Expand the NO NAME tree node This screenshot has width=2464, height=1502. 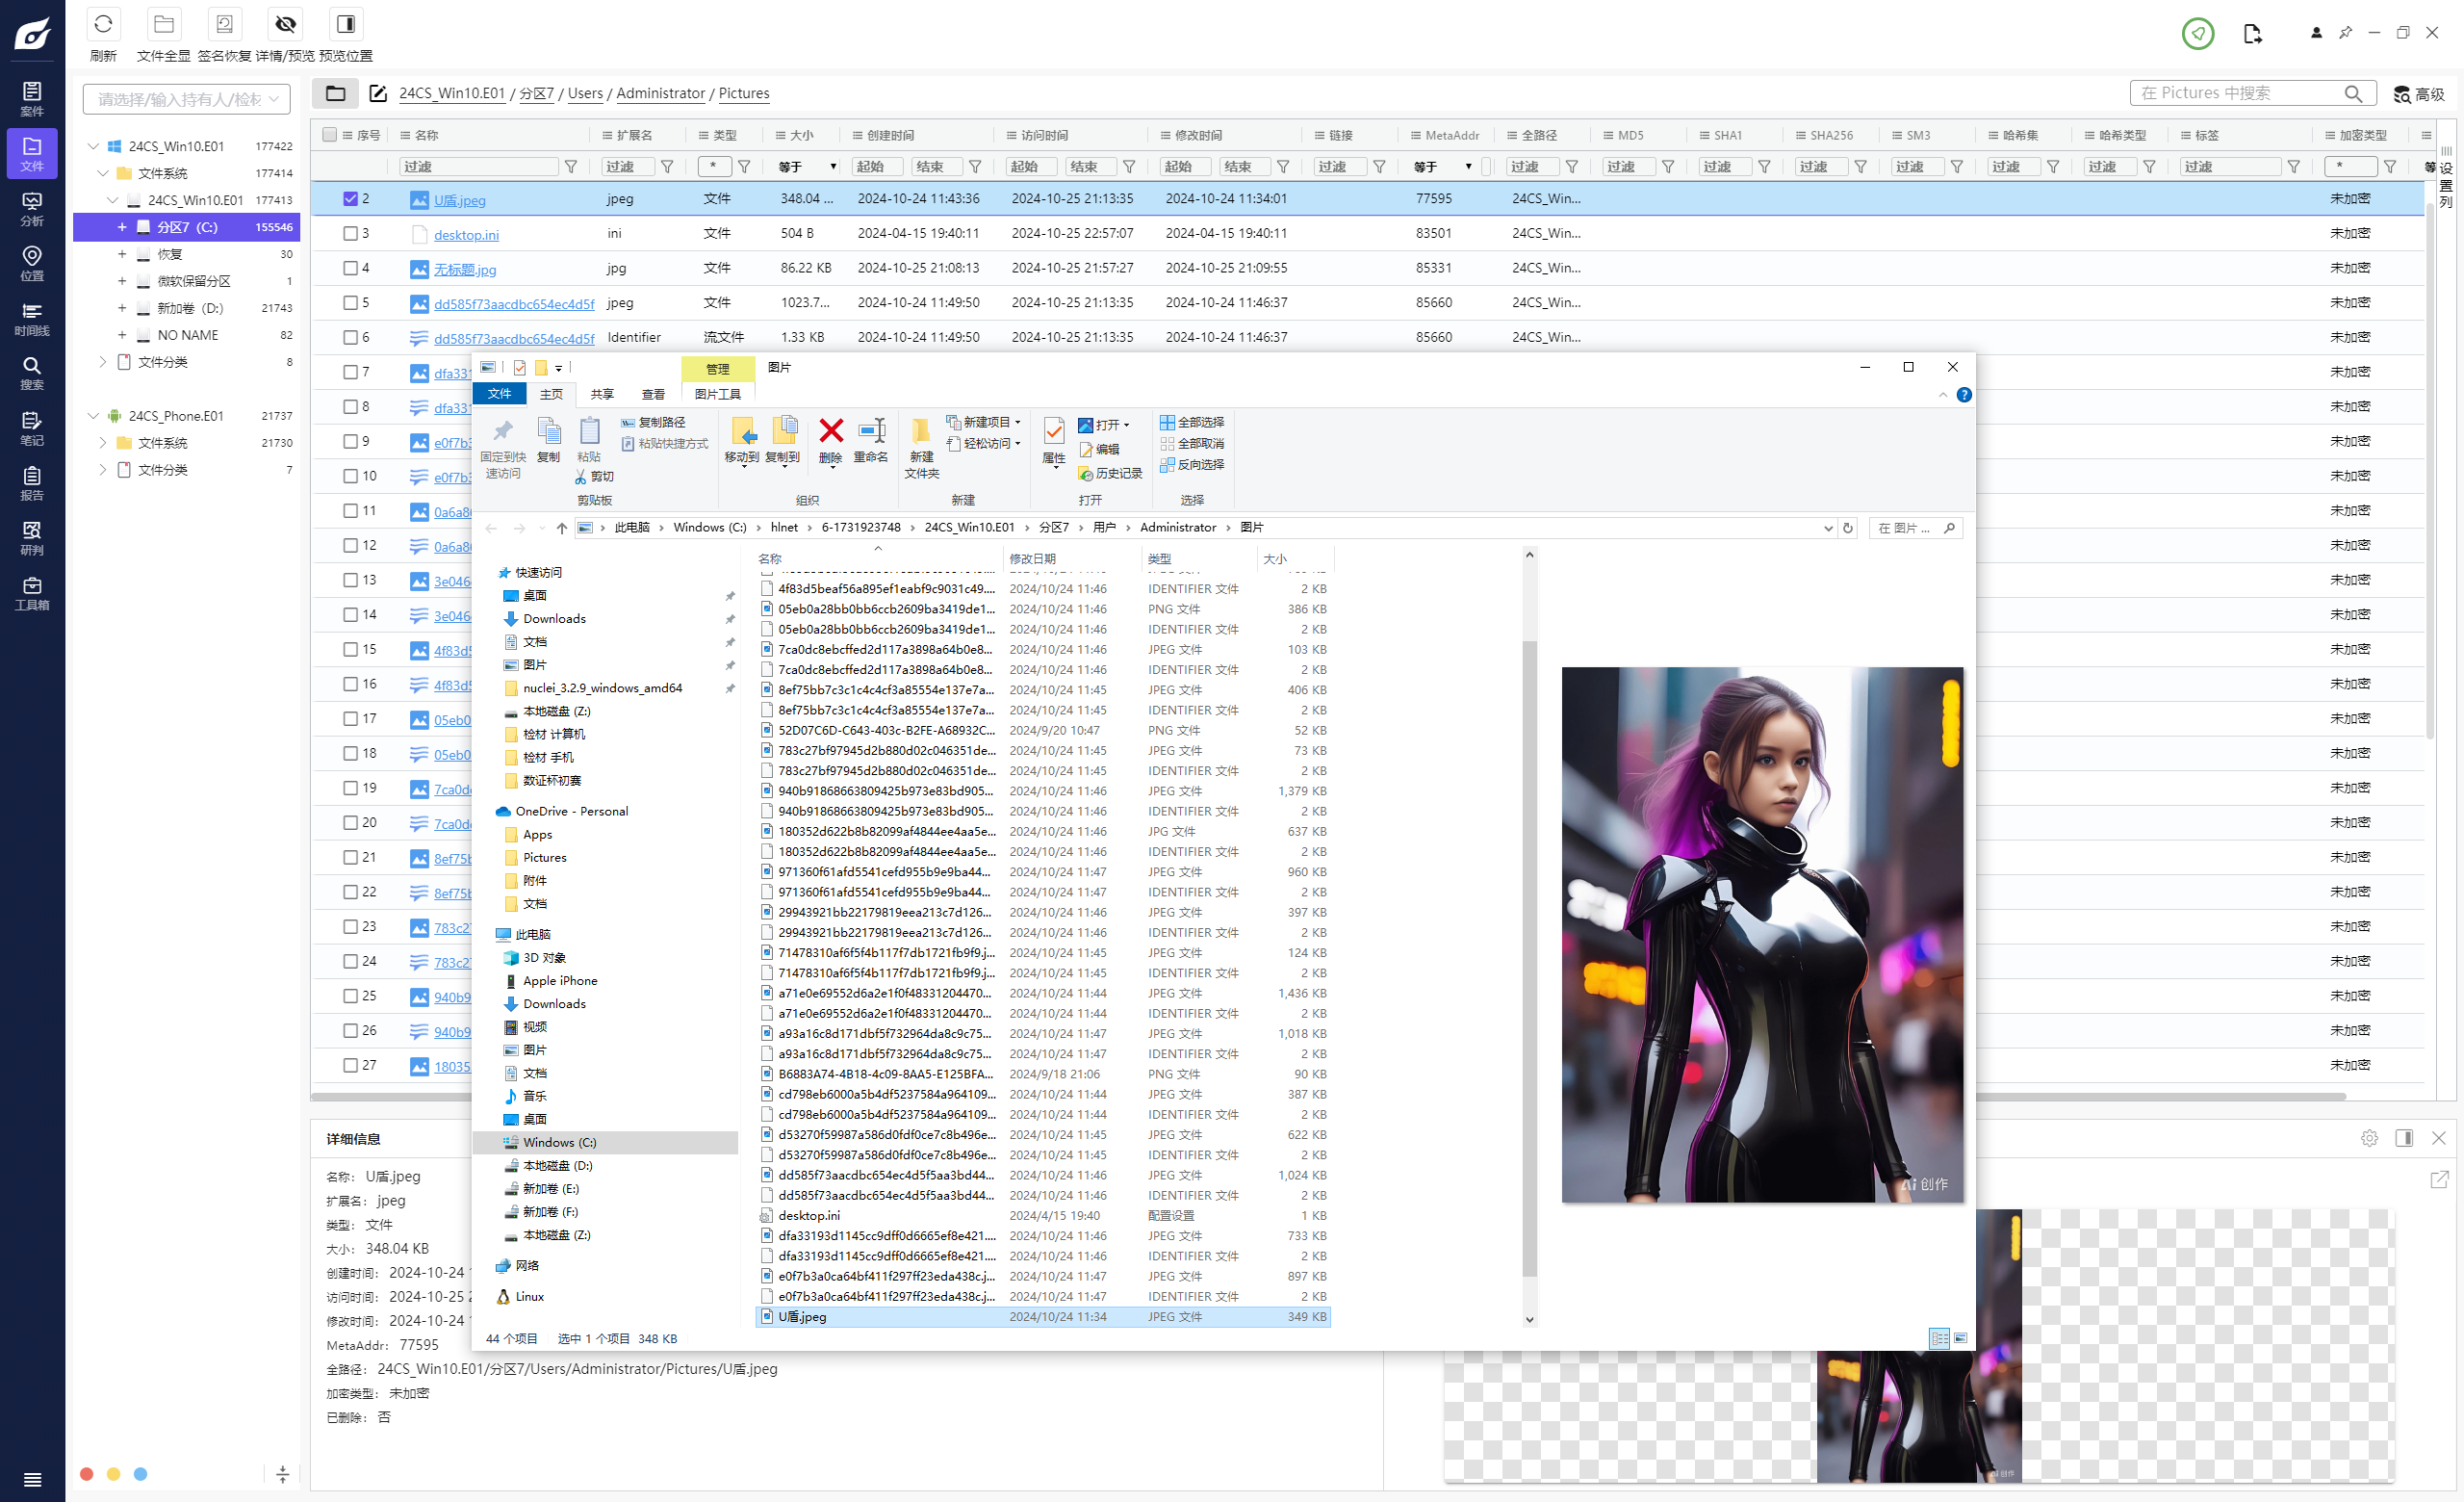(x=122, y=335)
